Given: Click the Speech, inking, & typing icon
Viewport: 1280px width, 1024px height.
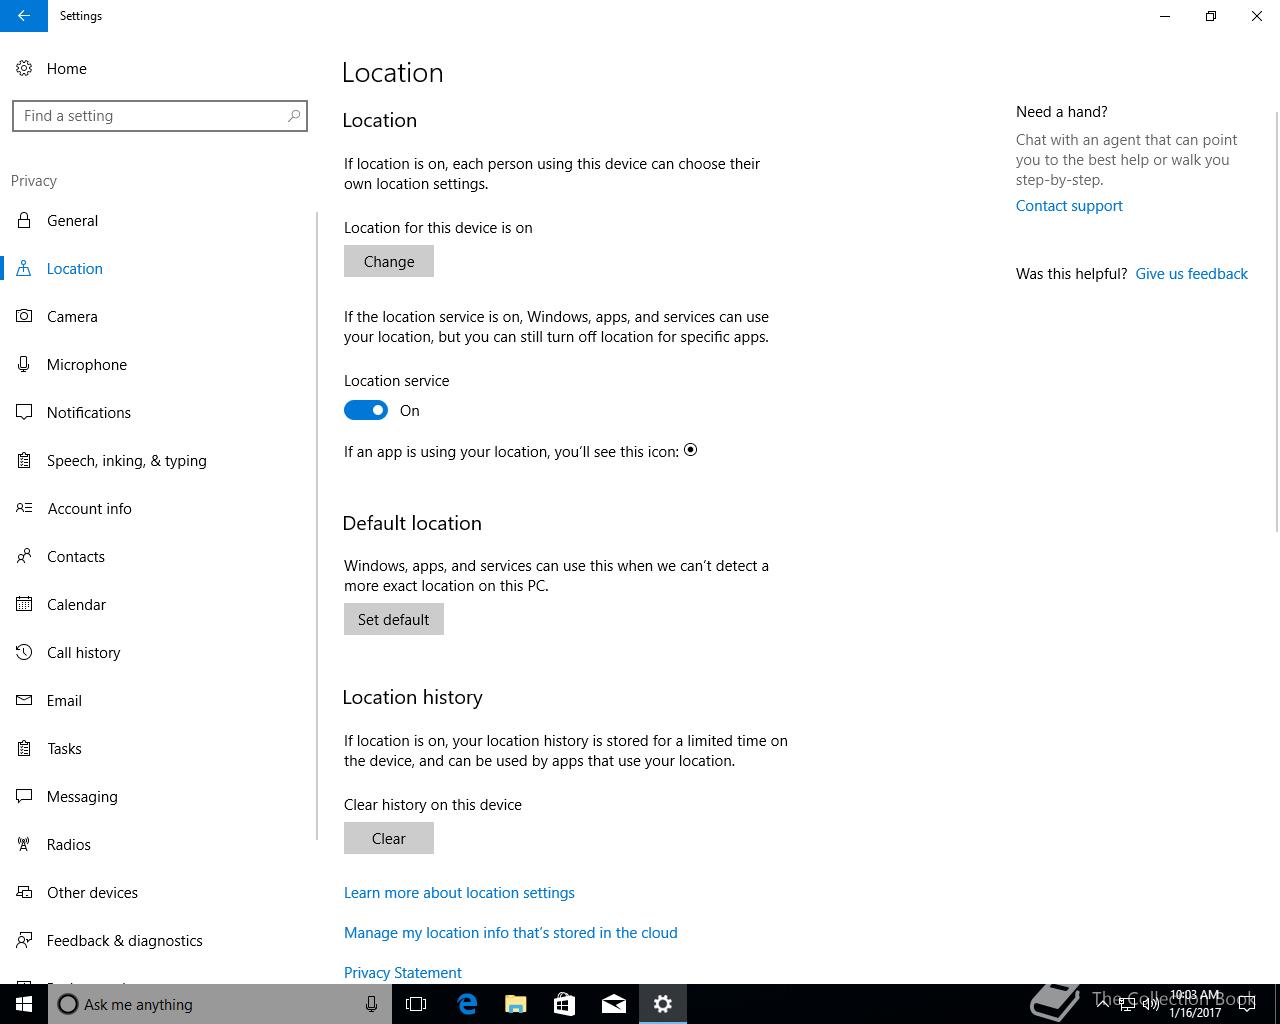Looking at the screenshot, I should [24, 461].
